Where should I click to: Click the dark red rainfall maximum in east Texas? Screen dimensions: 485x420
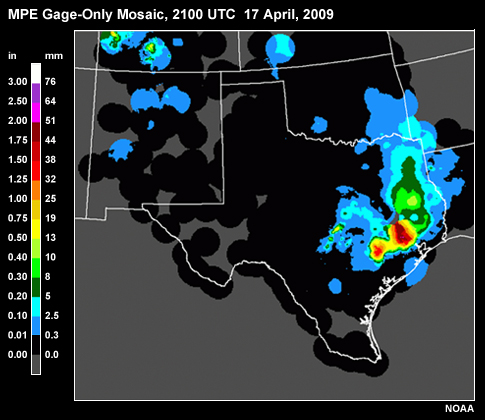(403, 233)
